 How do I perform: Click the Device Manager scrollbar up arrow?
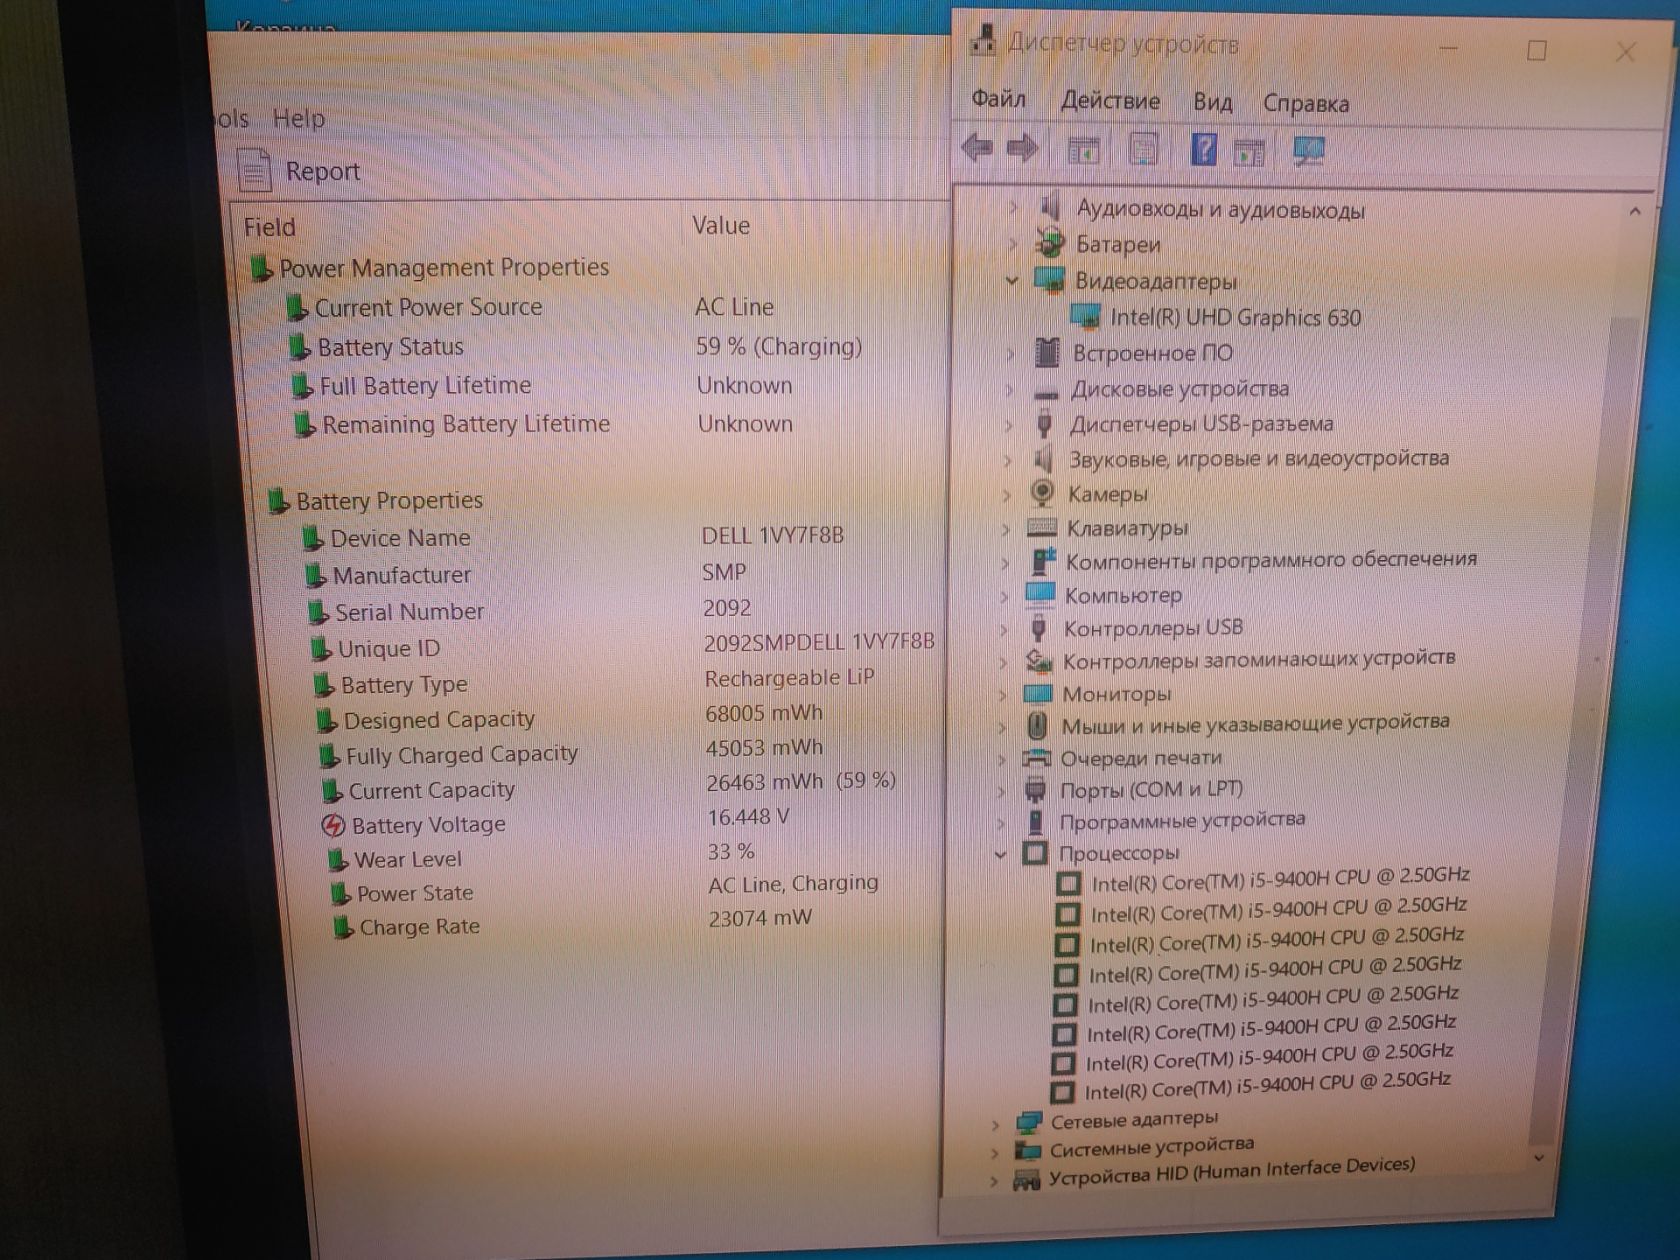[x=1635, y=211]
